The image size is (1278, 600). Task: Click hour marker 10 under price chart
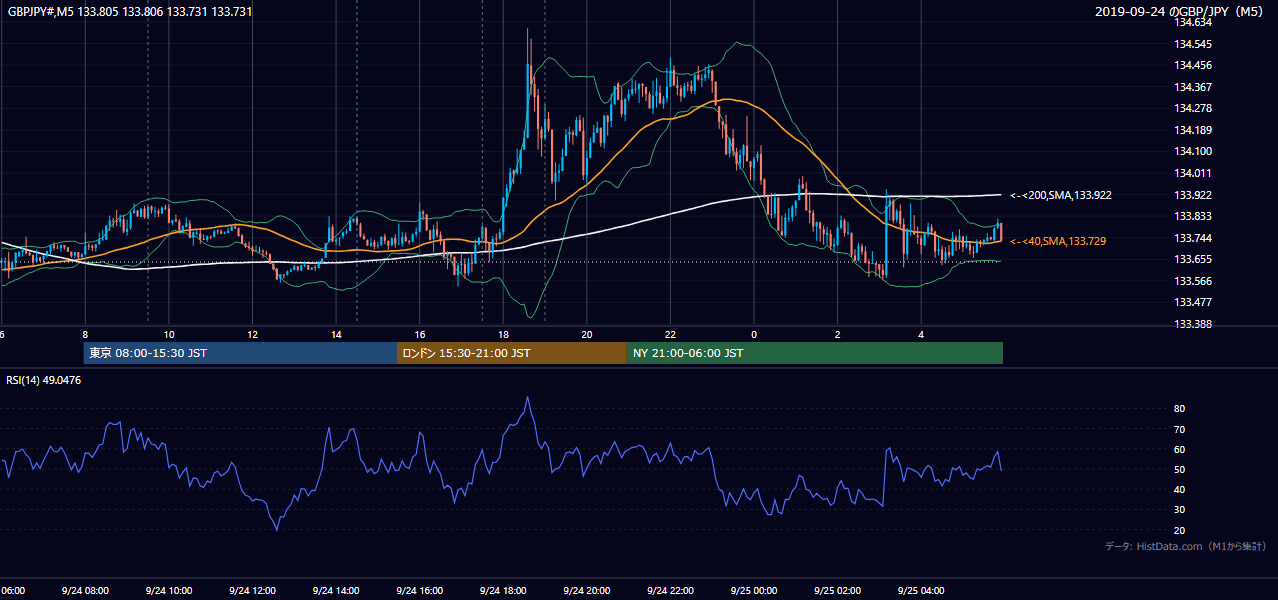click(x=169, y=335)
